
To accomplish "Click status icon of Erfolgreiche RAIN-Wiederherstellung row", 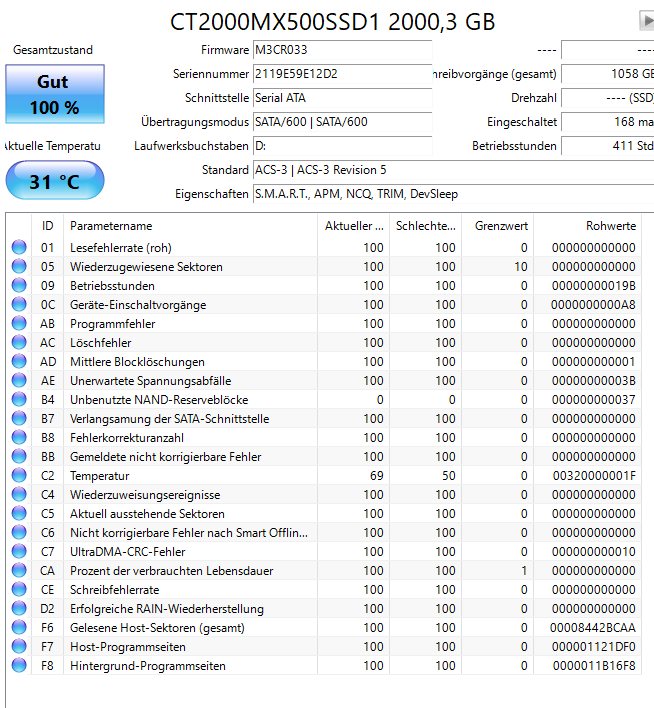I will (x=19, y=609).
